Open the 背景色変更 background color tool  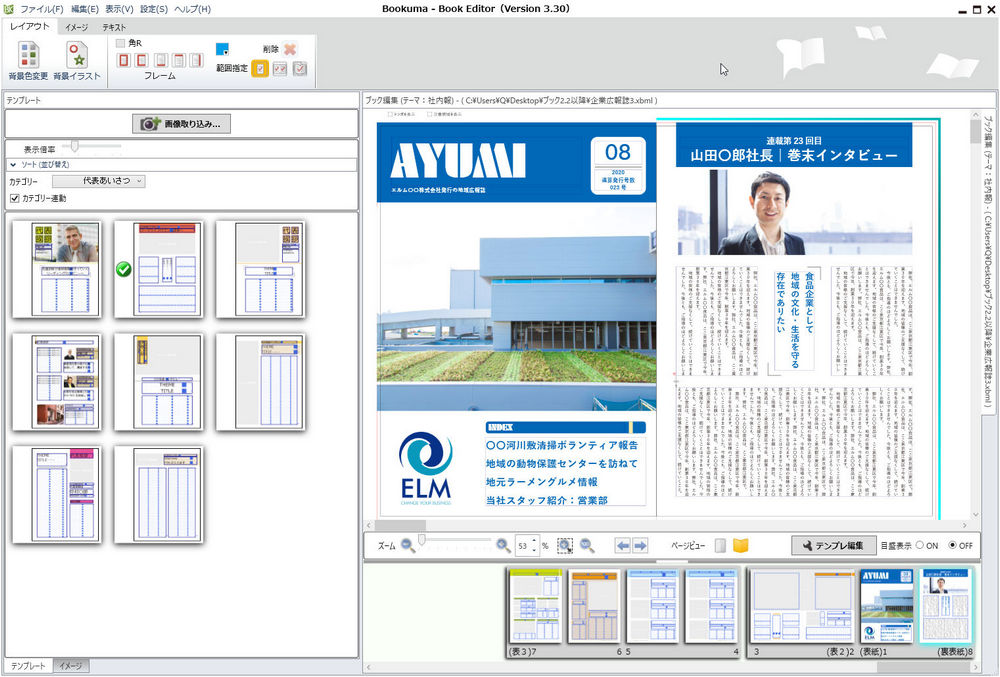tap(28, 61)
